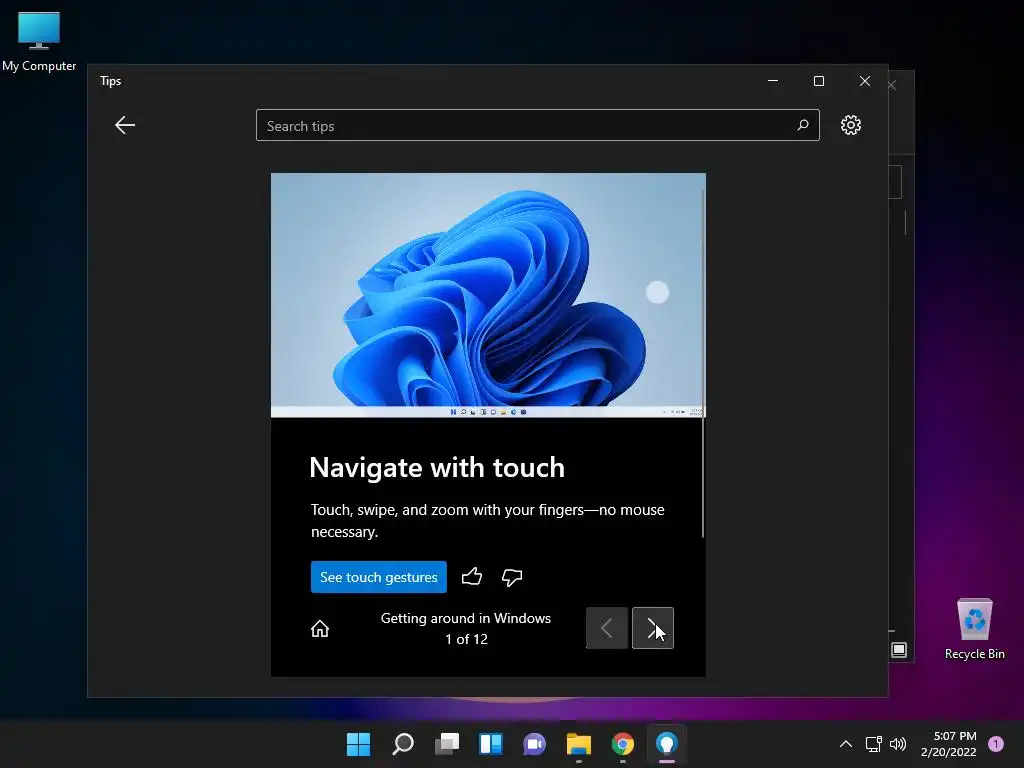Click the 1 of 12 tip counter
1024x768 pixels.
[466, 639]
